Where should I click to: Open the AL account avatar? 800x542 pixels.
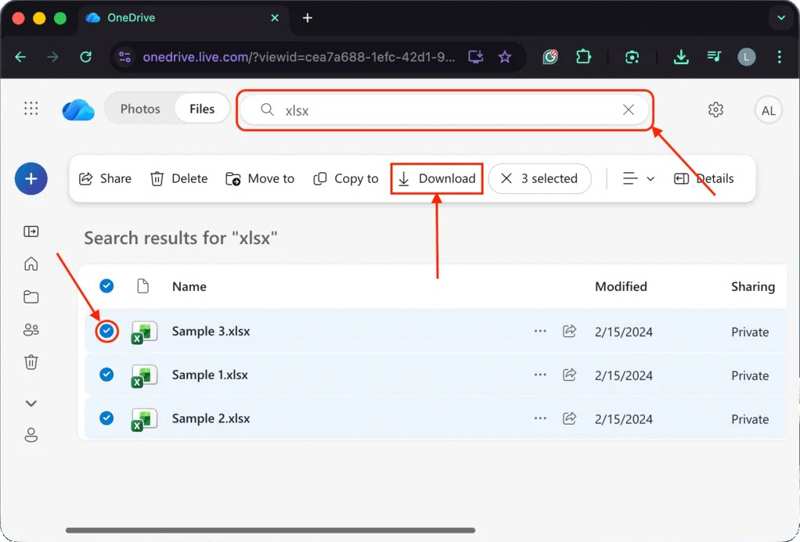[768, 111]
